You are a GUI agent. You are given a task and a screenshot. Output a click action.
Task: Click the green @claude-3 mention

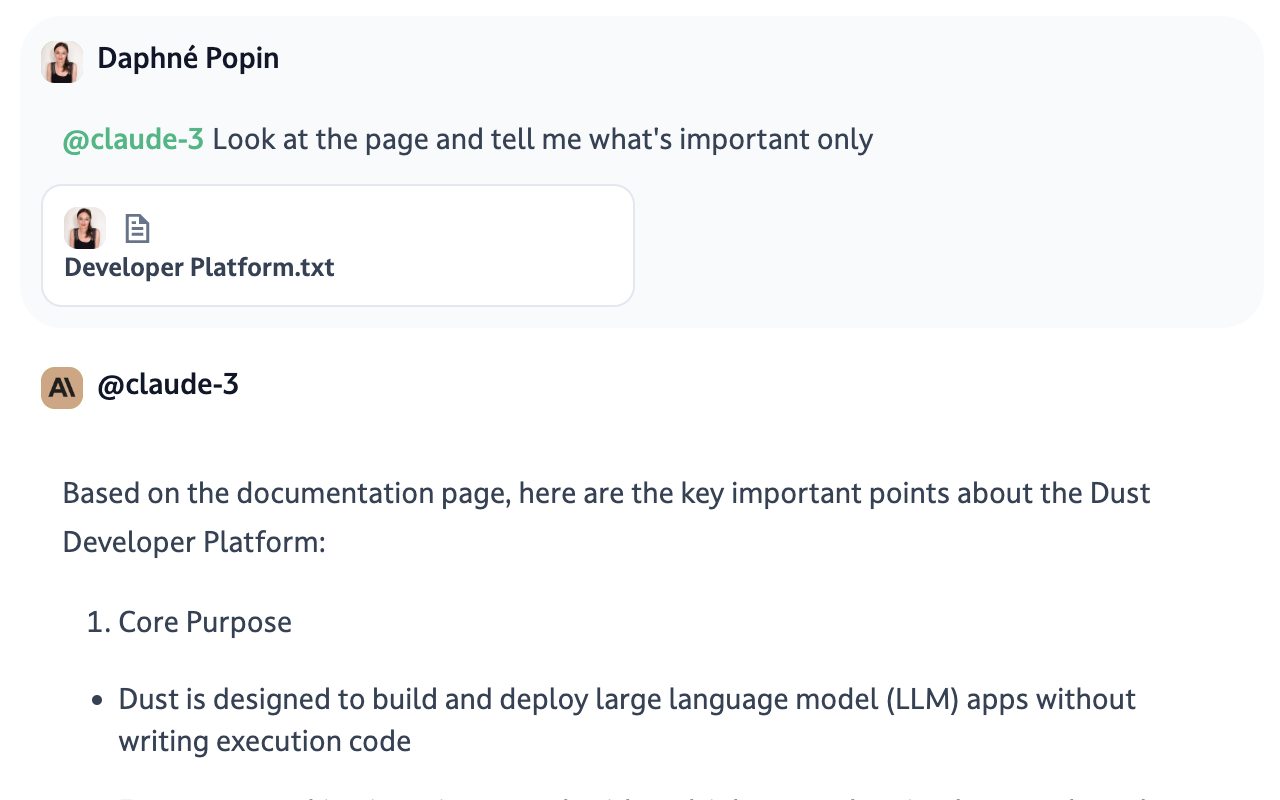(133, 139)
